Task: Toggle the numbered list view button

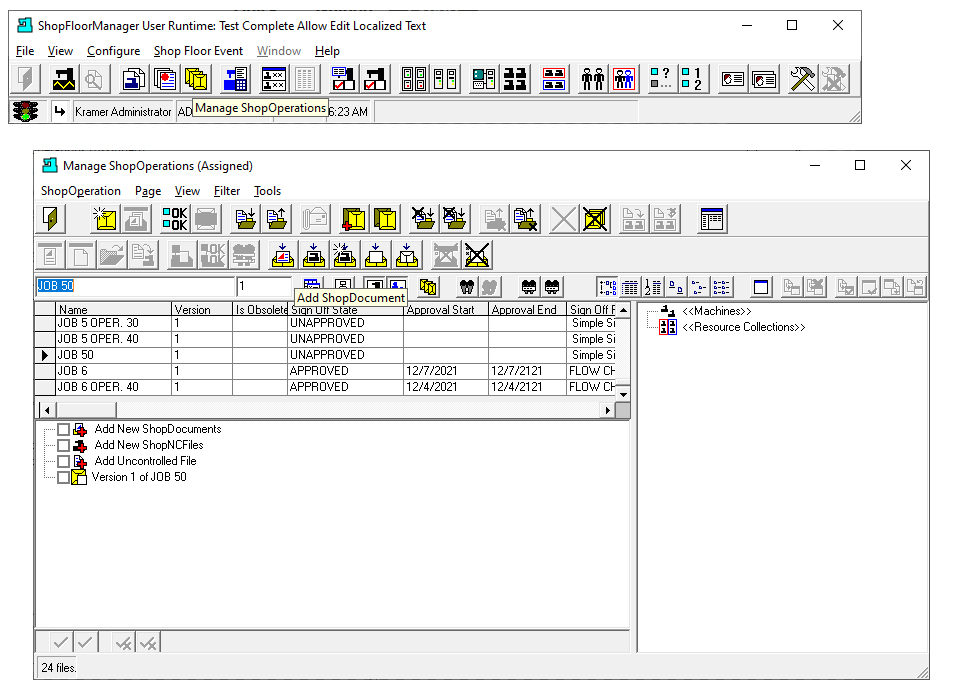Action: pyautogui.click(x=653, y=287)
